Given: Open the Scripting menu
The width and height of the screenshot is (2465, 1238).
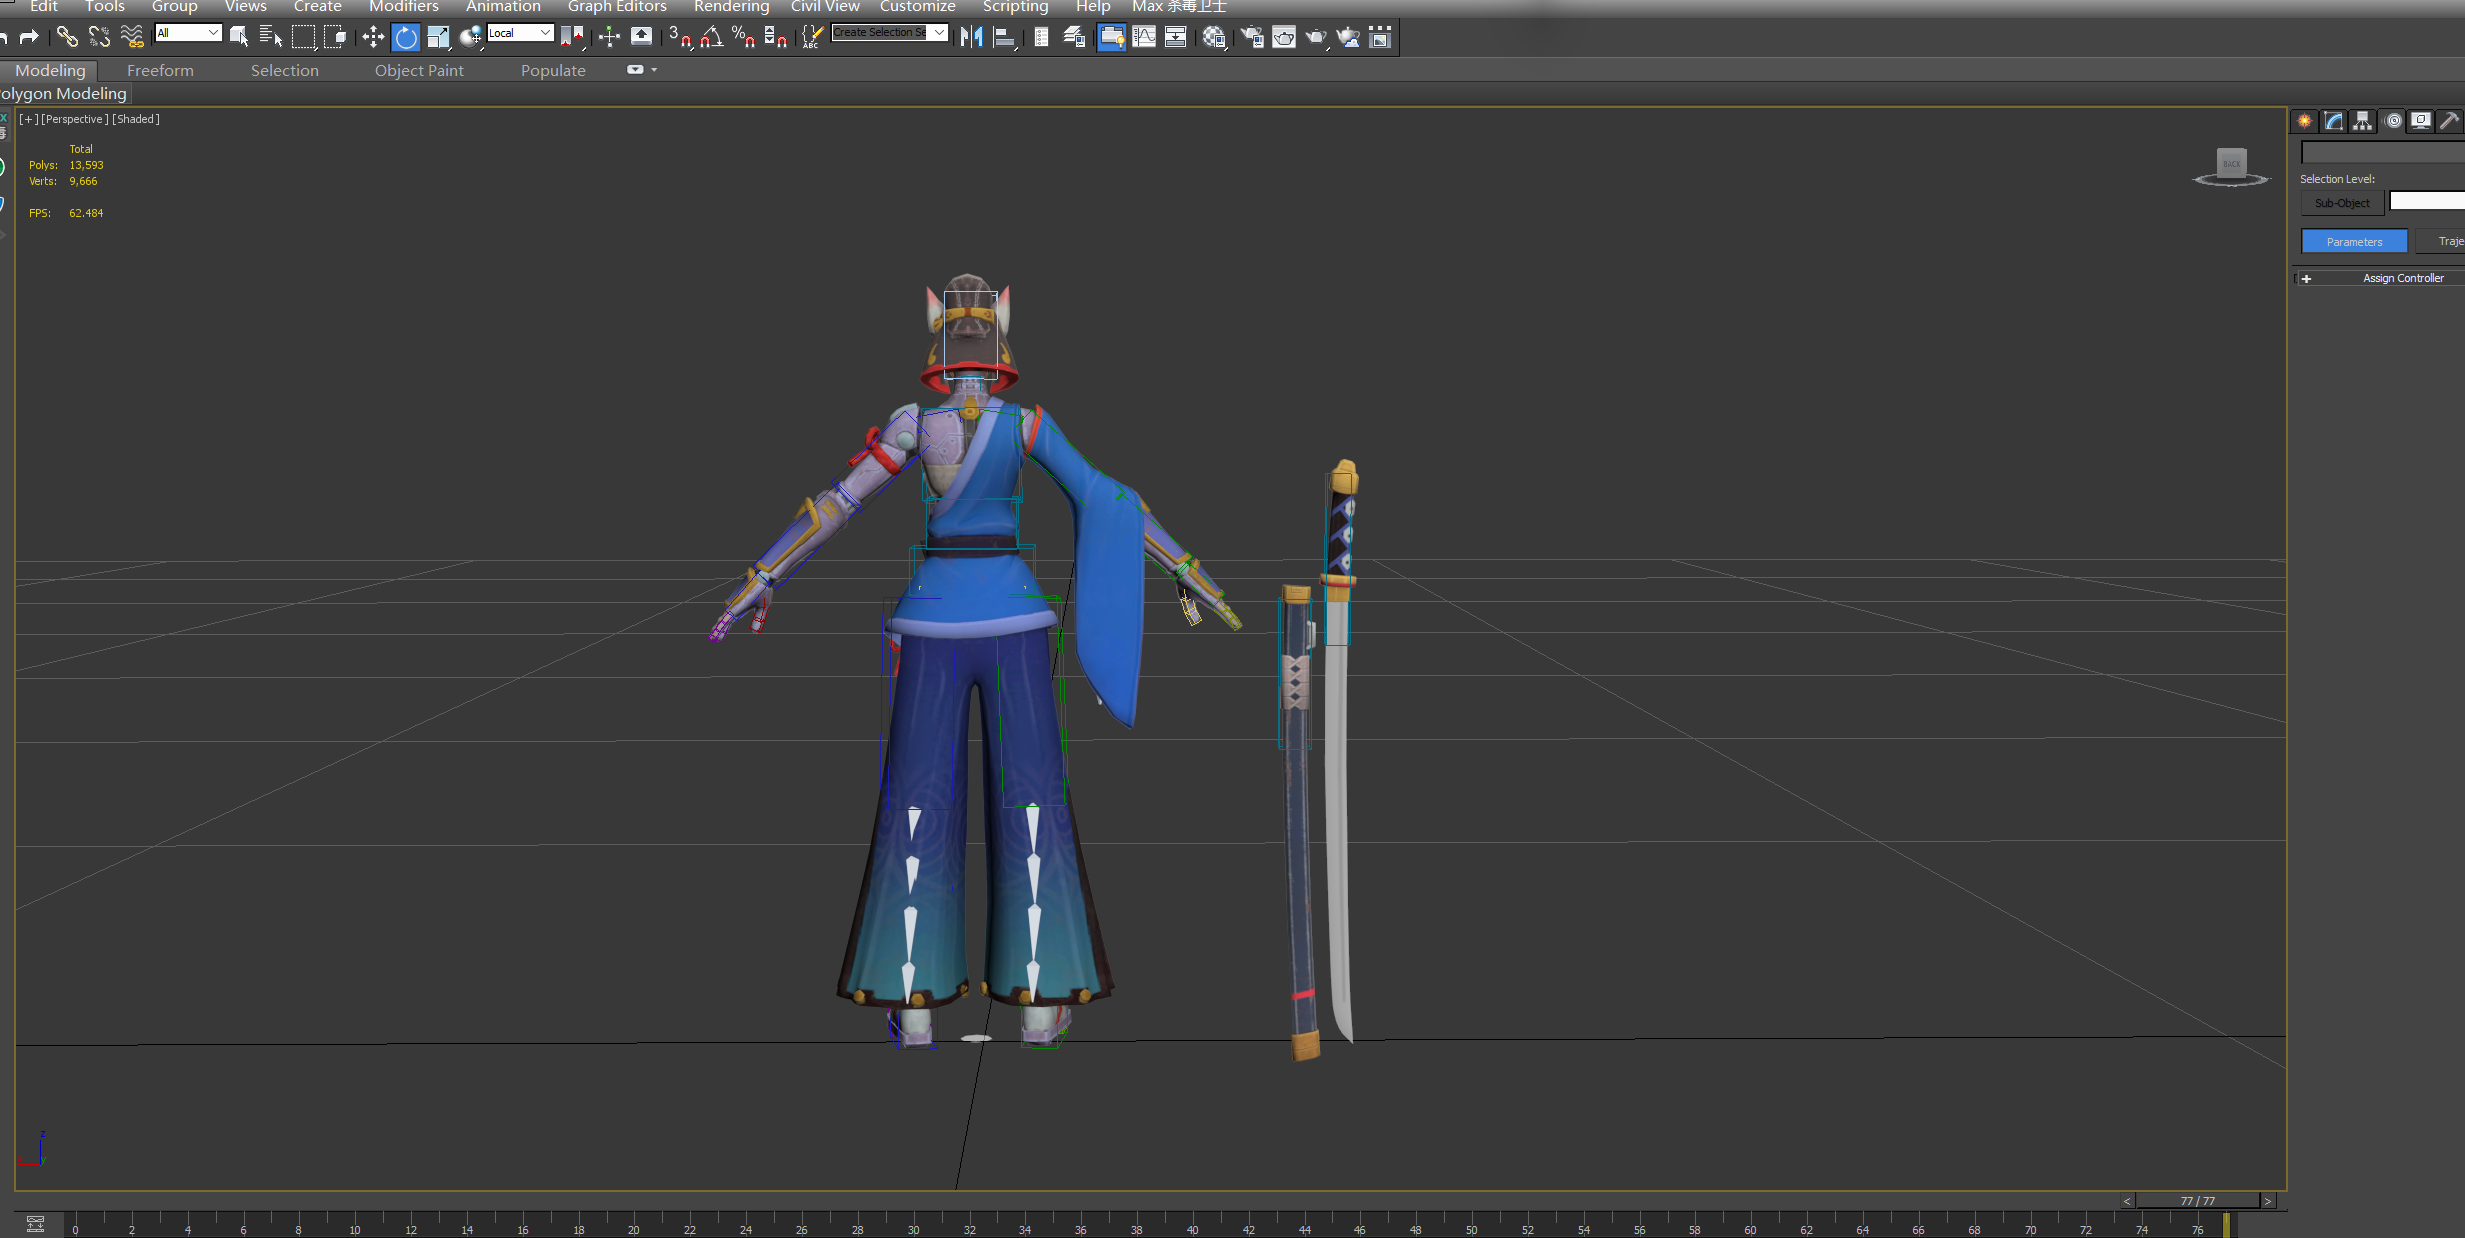Looking at the screenshot, I should point(1015,7).
